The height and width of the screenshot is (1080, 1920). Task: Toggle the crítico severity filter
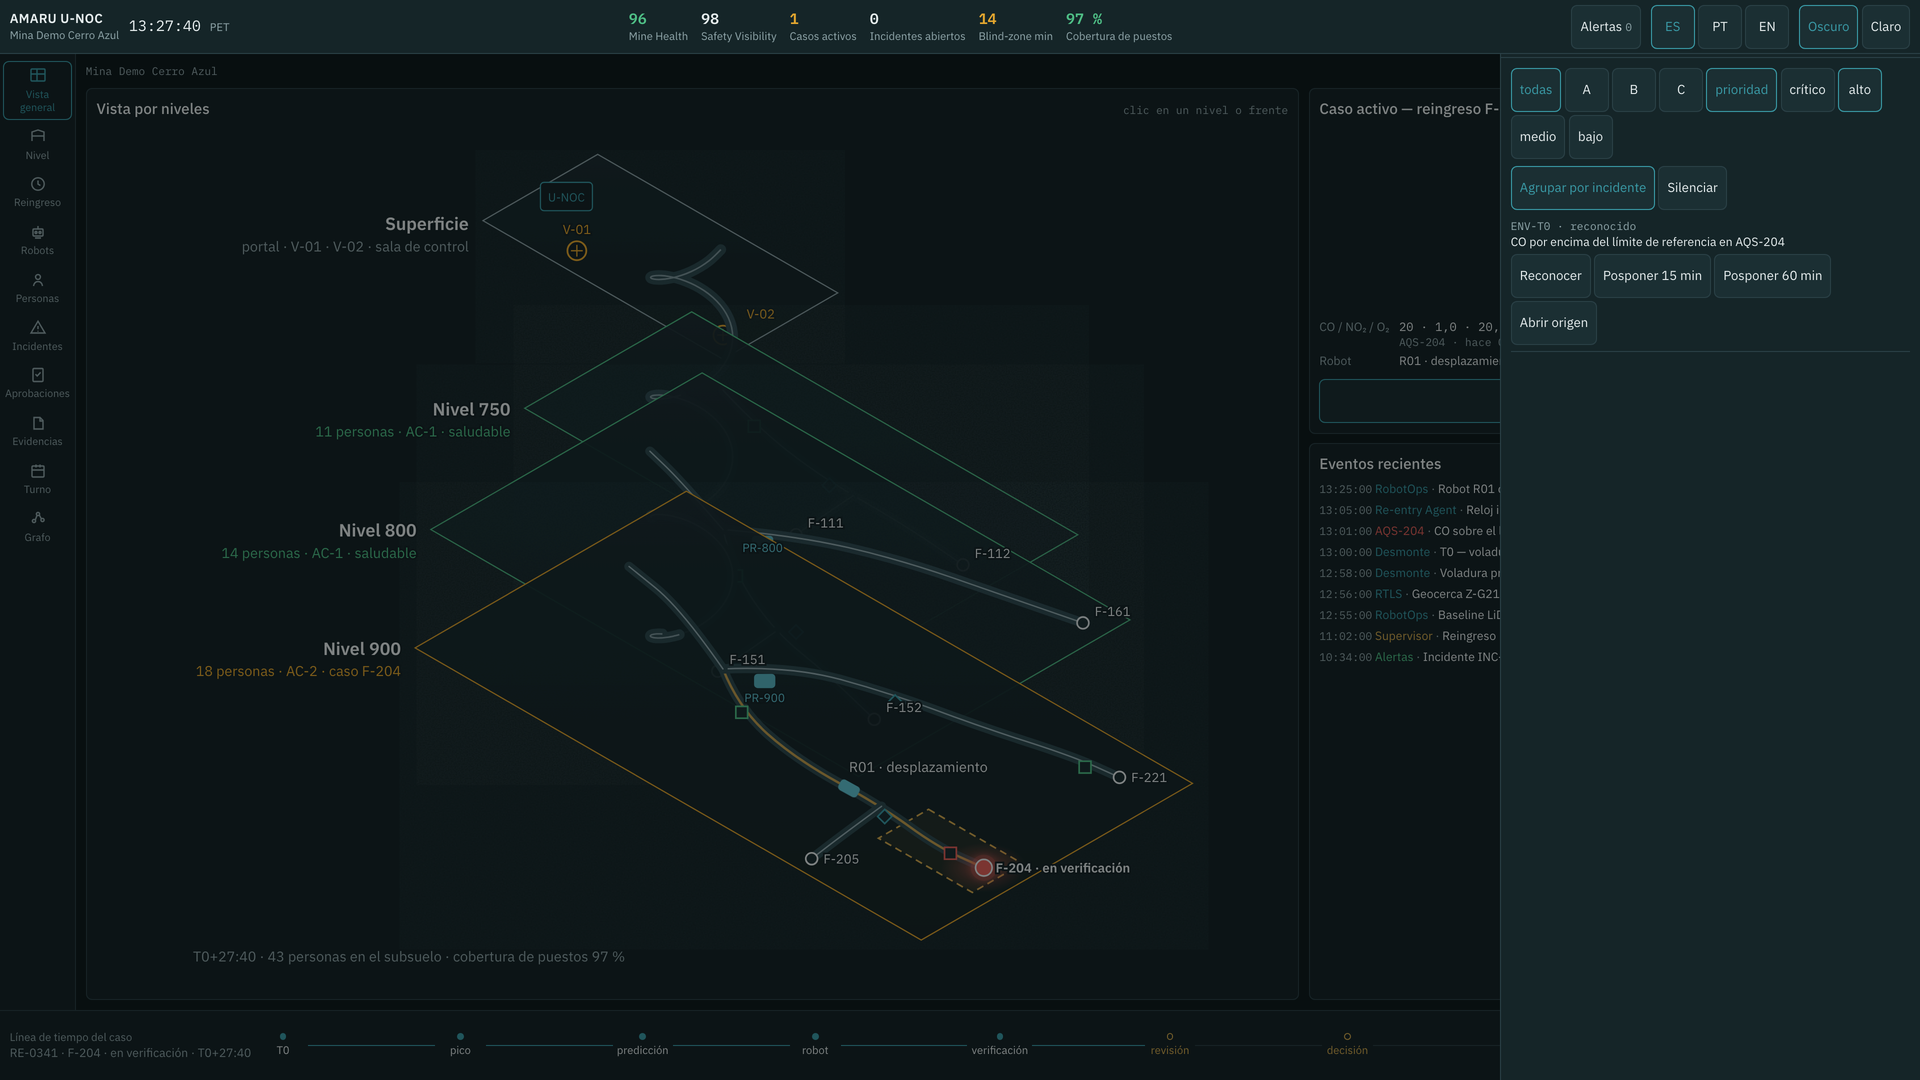pyautogui.click(x=1807, y=90)
